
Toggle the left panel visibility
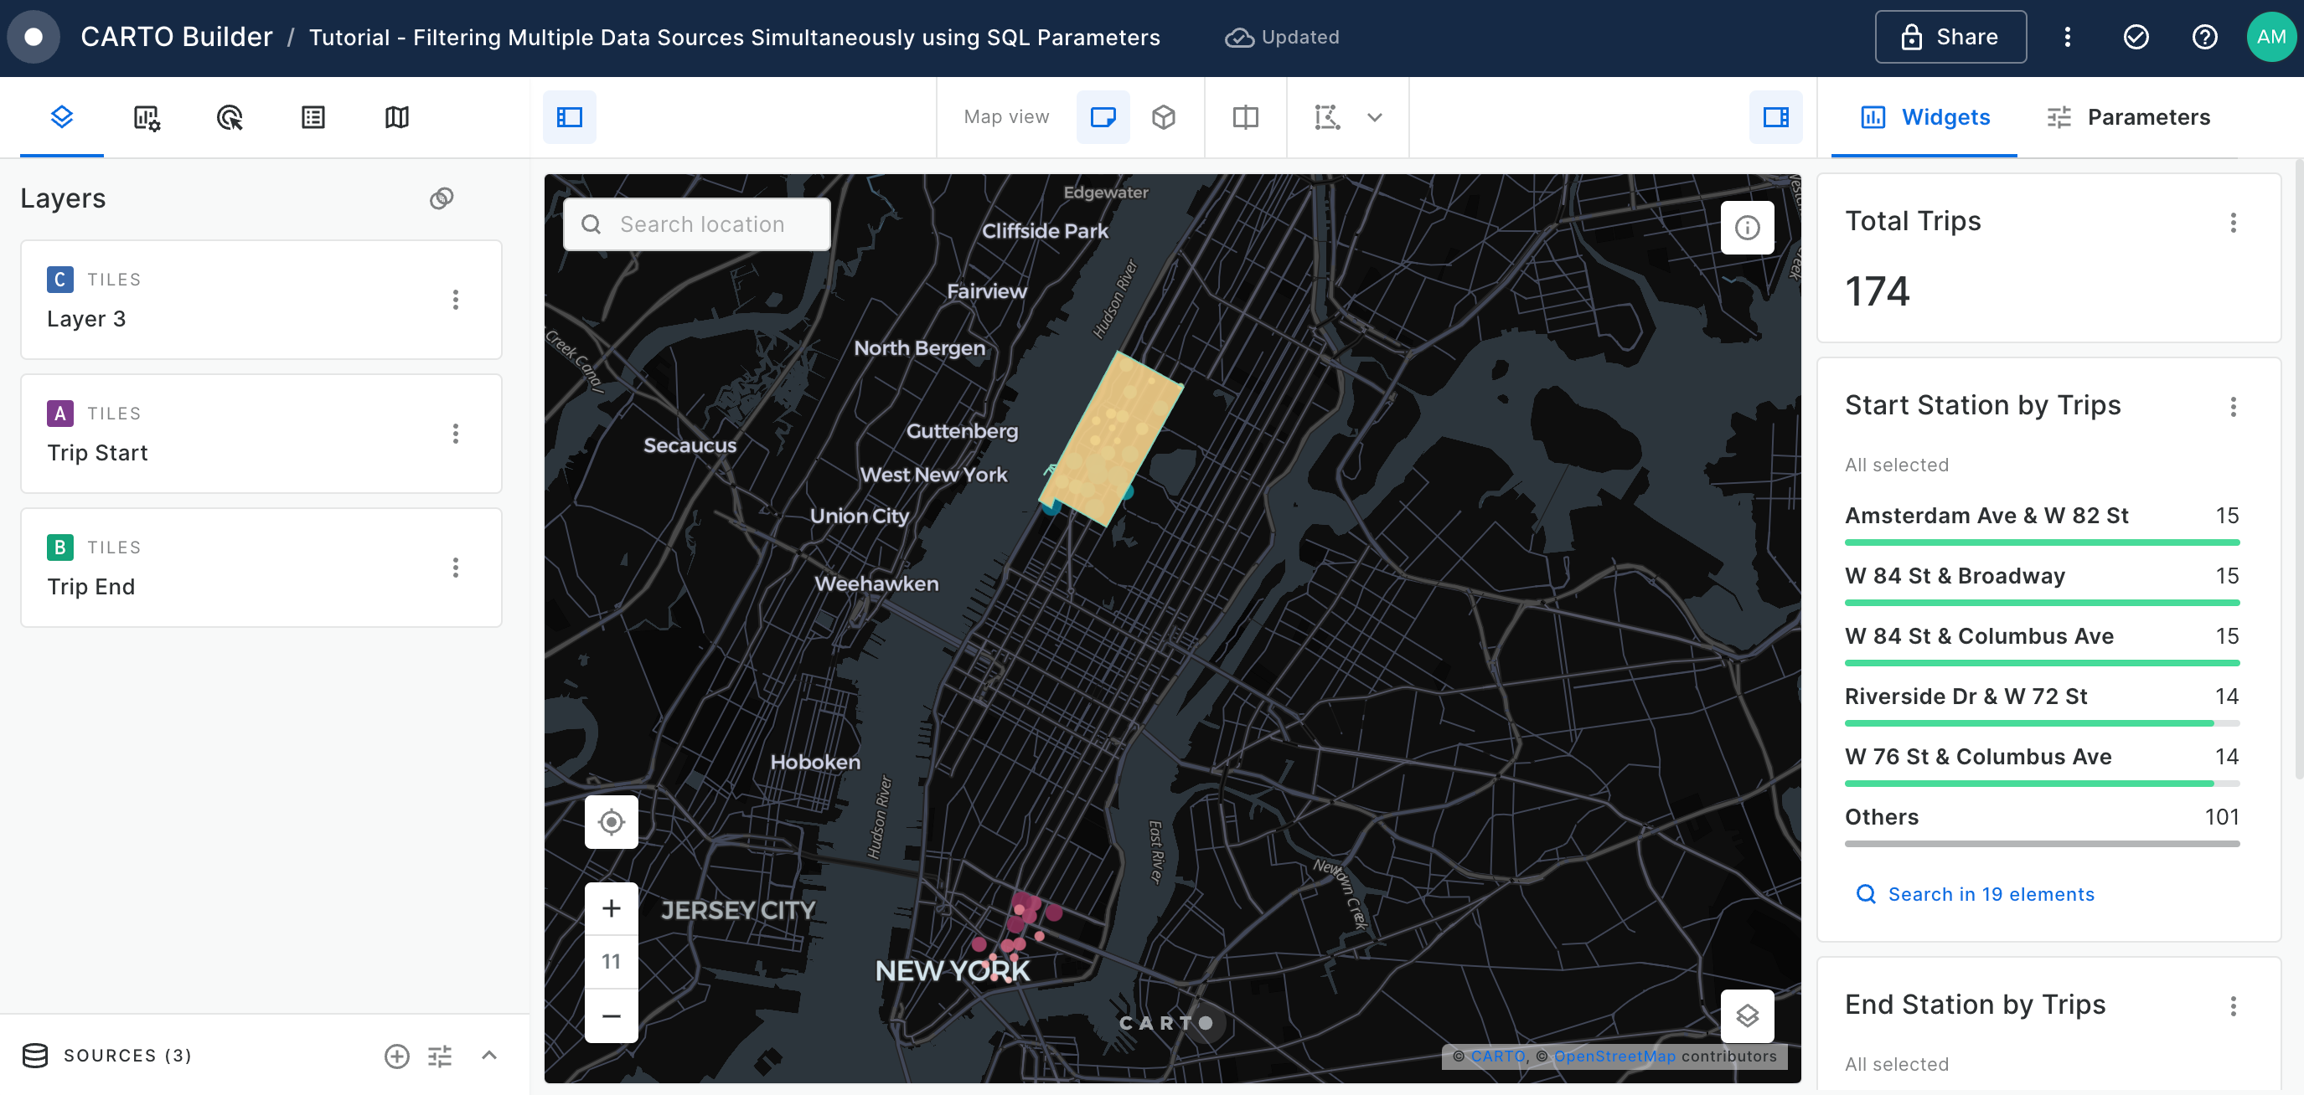click(570, 117)
